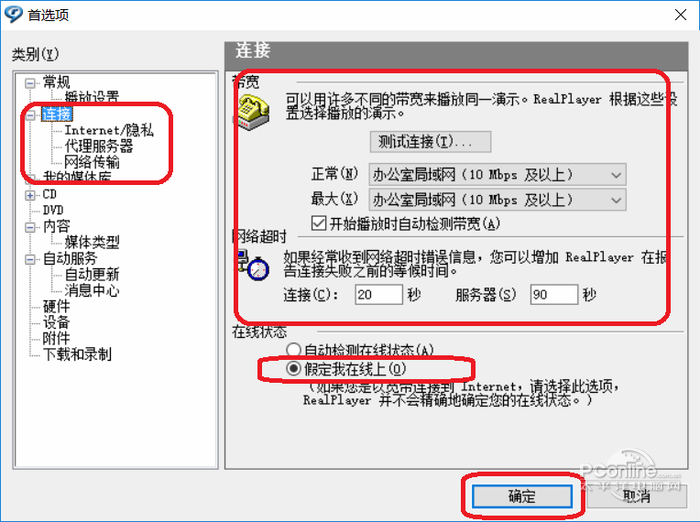Confirm with the 确定 button
The width and height of the screenshot is (700, 522).
[x=522, y=497]
